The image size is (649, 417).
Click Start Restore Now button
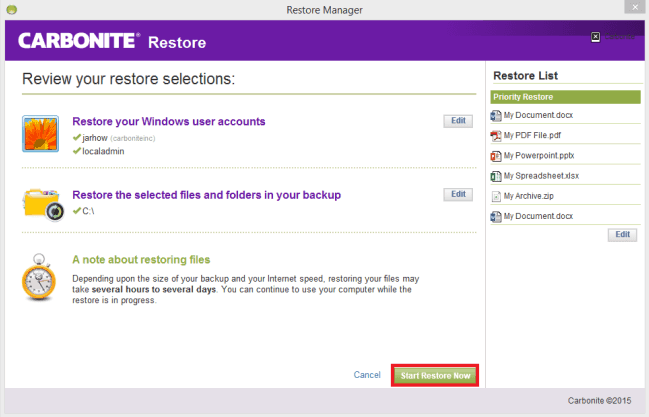coord(435,376)
